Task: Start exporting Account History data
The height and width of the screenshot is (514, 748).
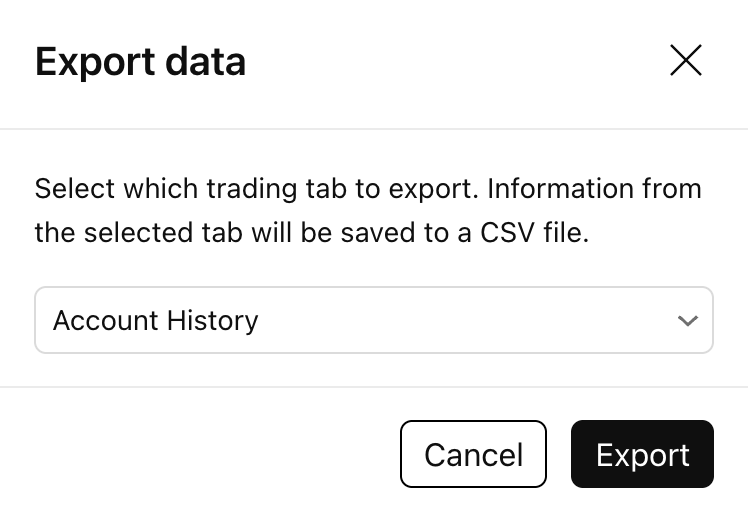Action: [642, 454]
